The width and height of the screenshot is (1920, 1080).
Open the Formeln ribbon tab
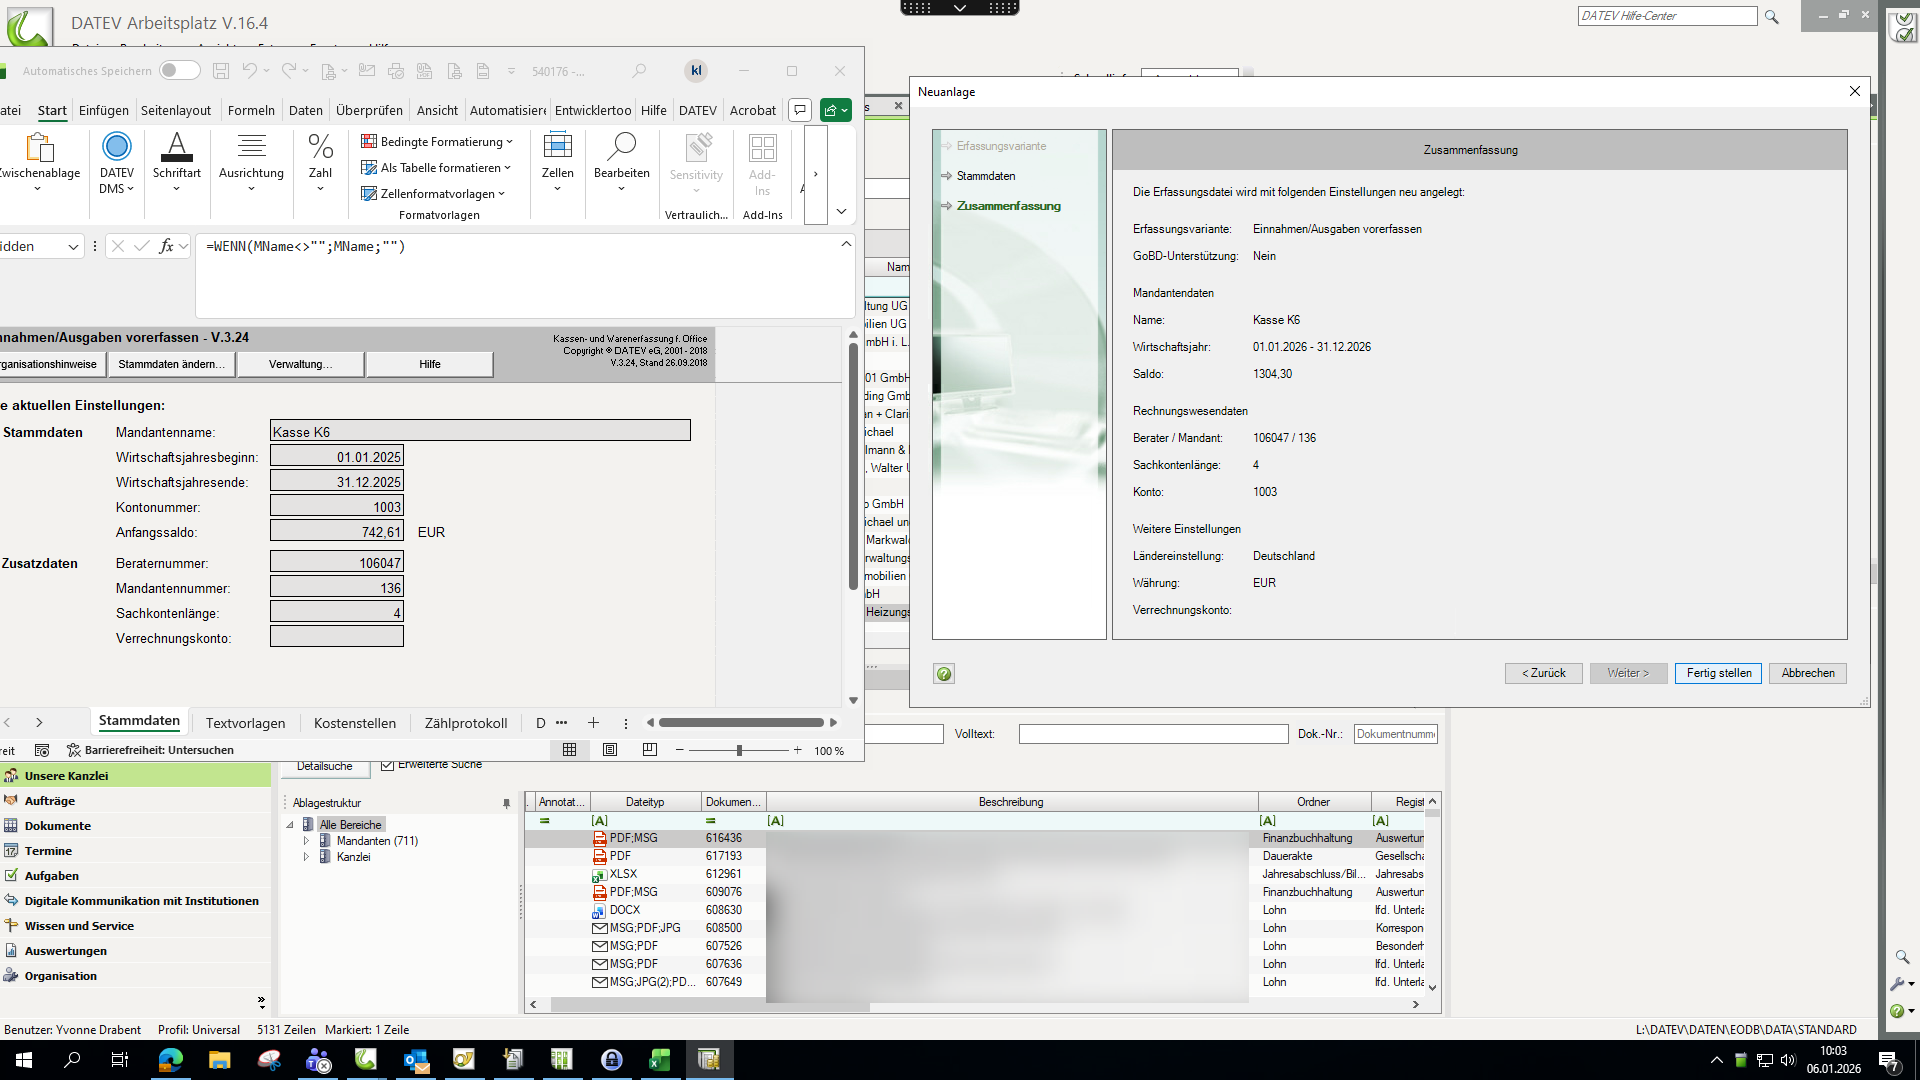(251, 110)
